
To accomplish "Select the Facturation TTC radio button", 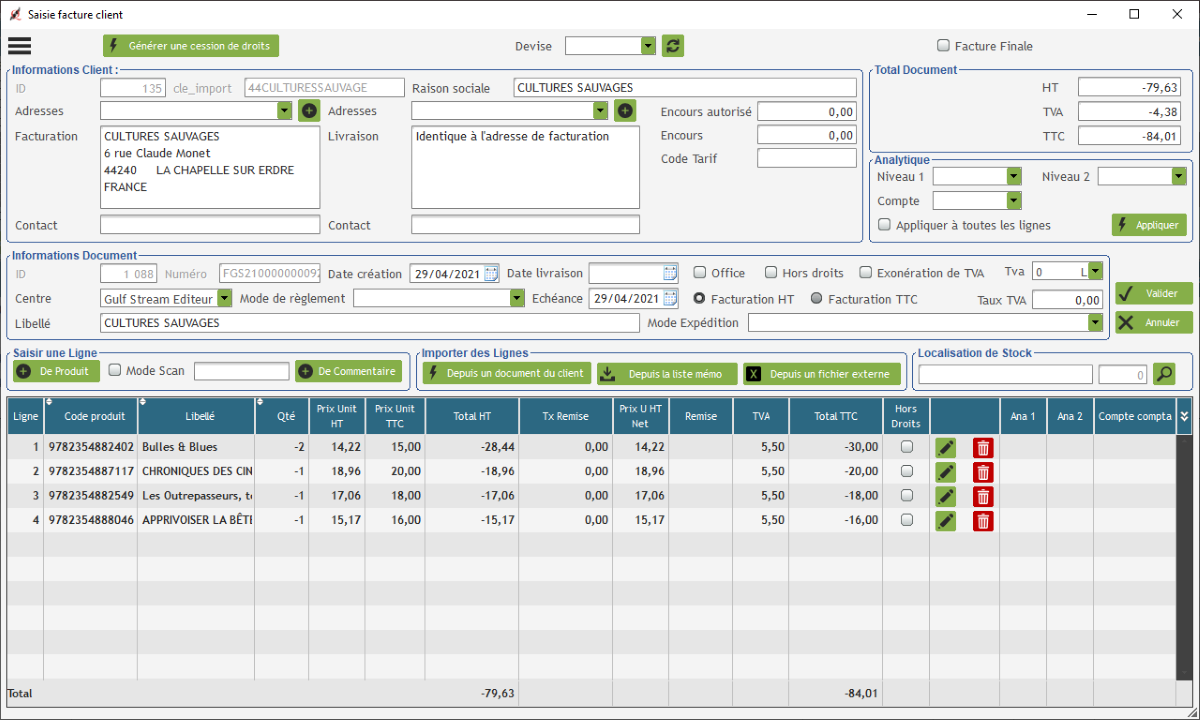I will pyautogui.click(x=817, y=298).
